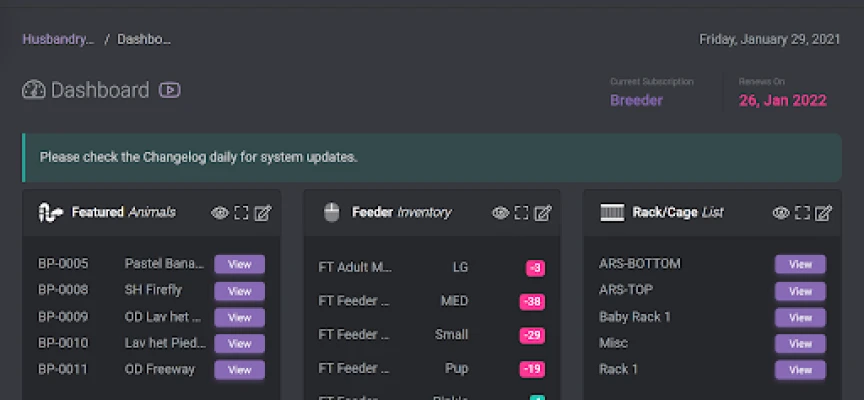View the Baby Rack 1 entry
This screenshot has width=864, height=400.
click(x=800, y=317)
